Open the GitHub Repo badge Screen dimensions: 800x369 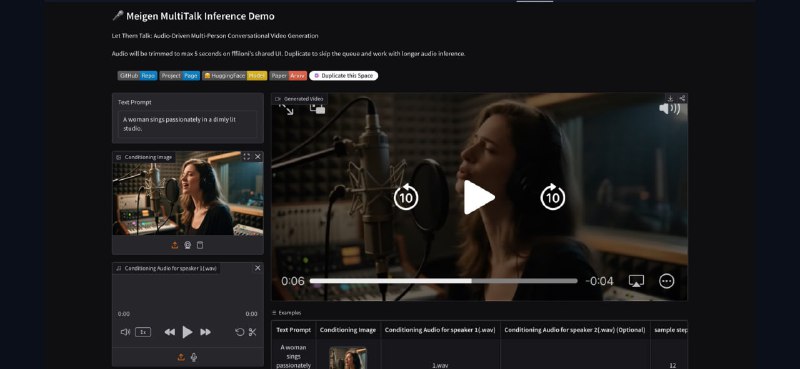click(x=137, y=76)
